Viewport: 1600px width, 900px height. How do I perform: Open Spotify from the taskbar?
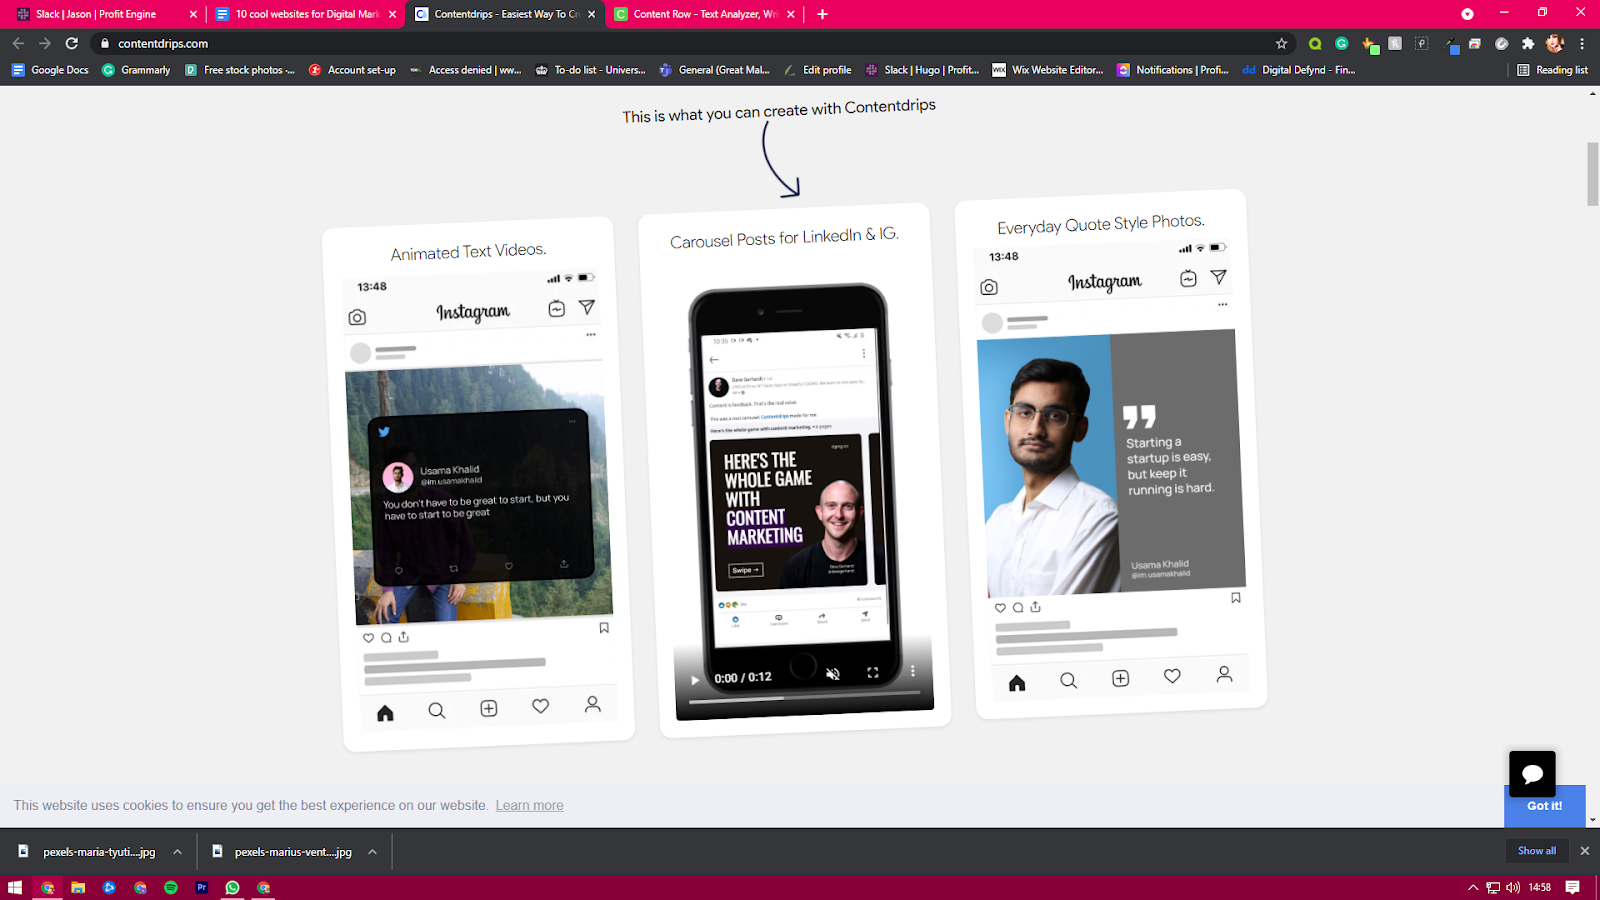pyautogui.click(x=171, y=887)
